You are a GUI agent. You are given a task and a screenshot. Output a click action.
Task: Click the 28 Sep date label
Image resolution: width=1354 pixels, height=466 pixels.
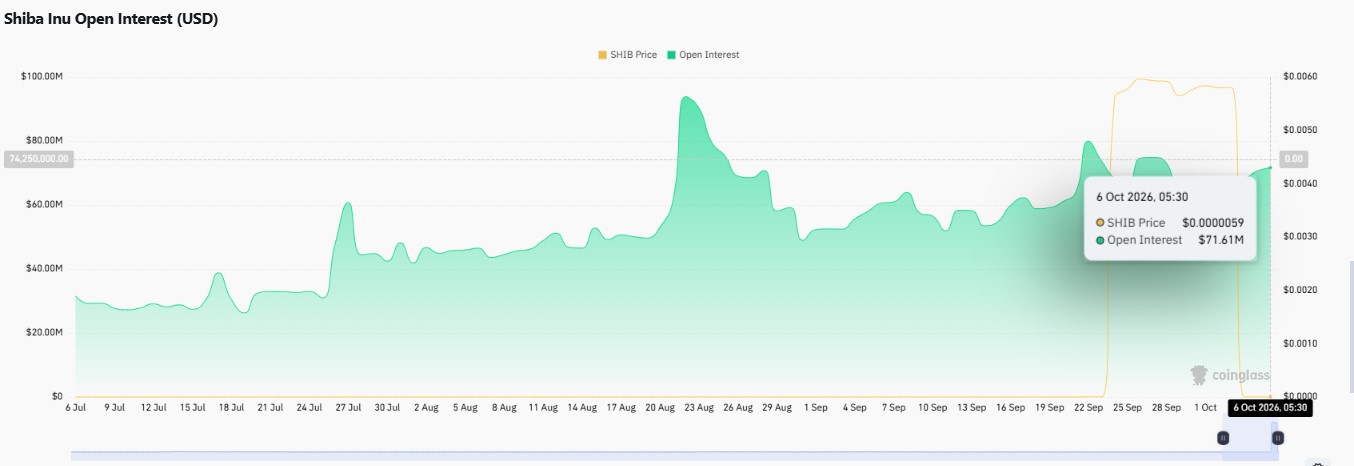(1167, 408)
